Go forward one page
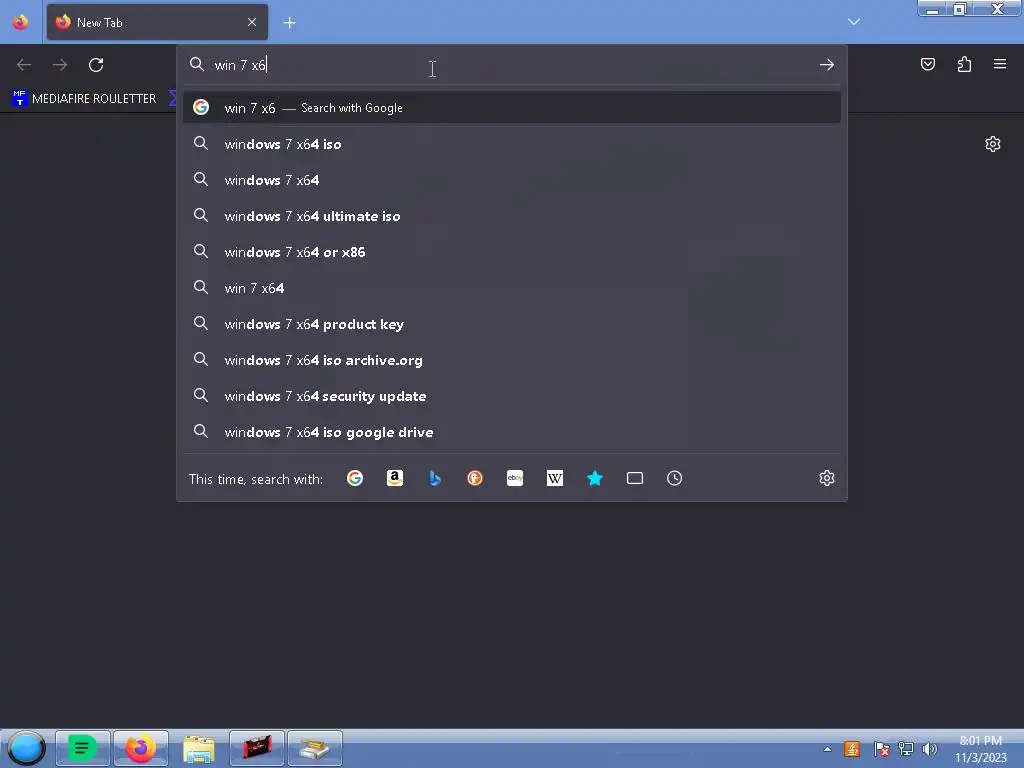The image size is (1024, 768). (x=60, y=65)
